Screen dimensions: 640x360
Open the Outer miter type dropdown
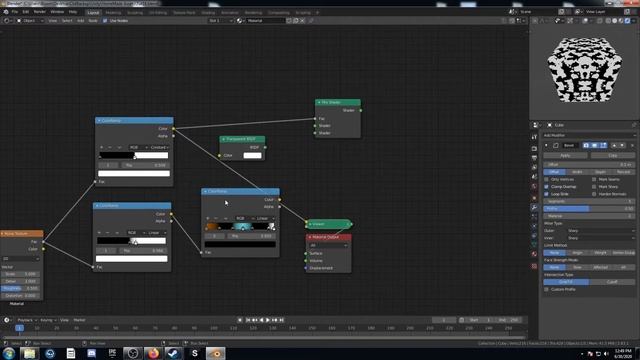tap(601, 231)
